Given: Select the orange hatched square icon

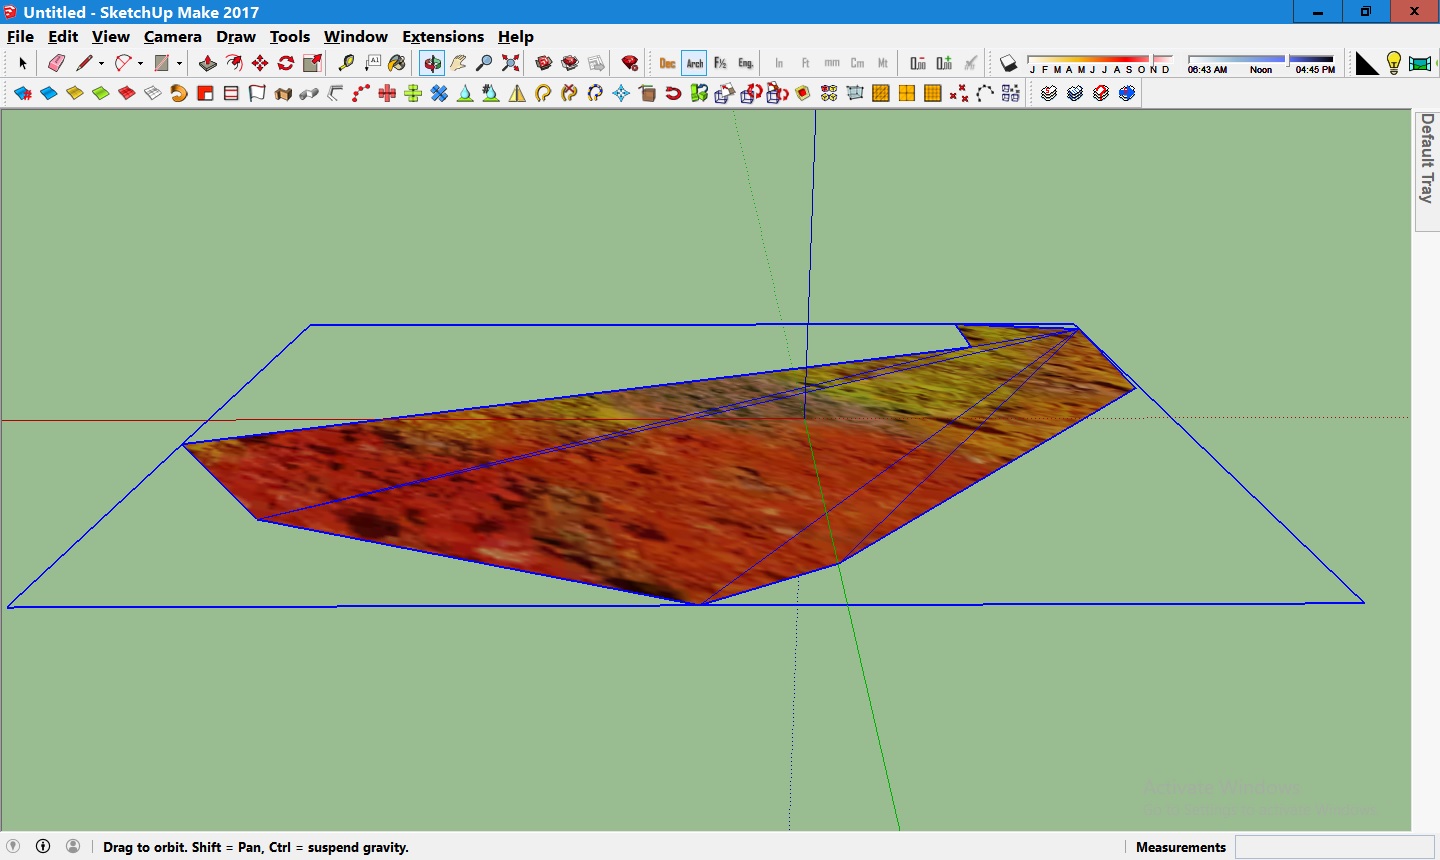Looking at the screenshot, I should tap(881, 93).
